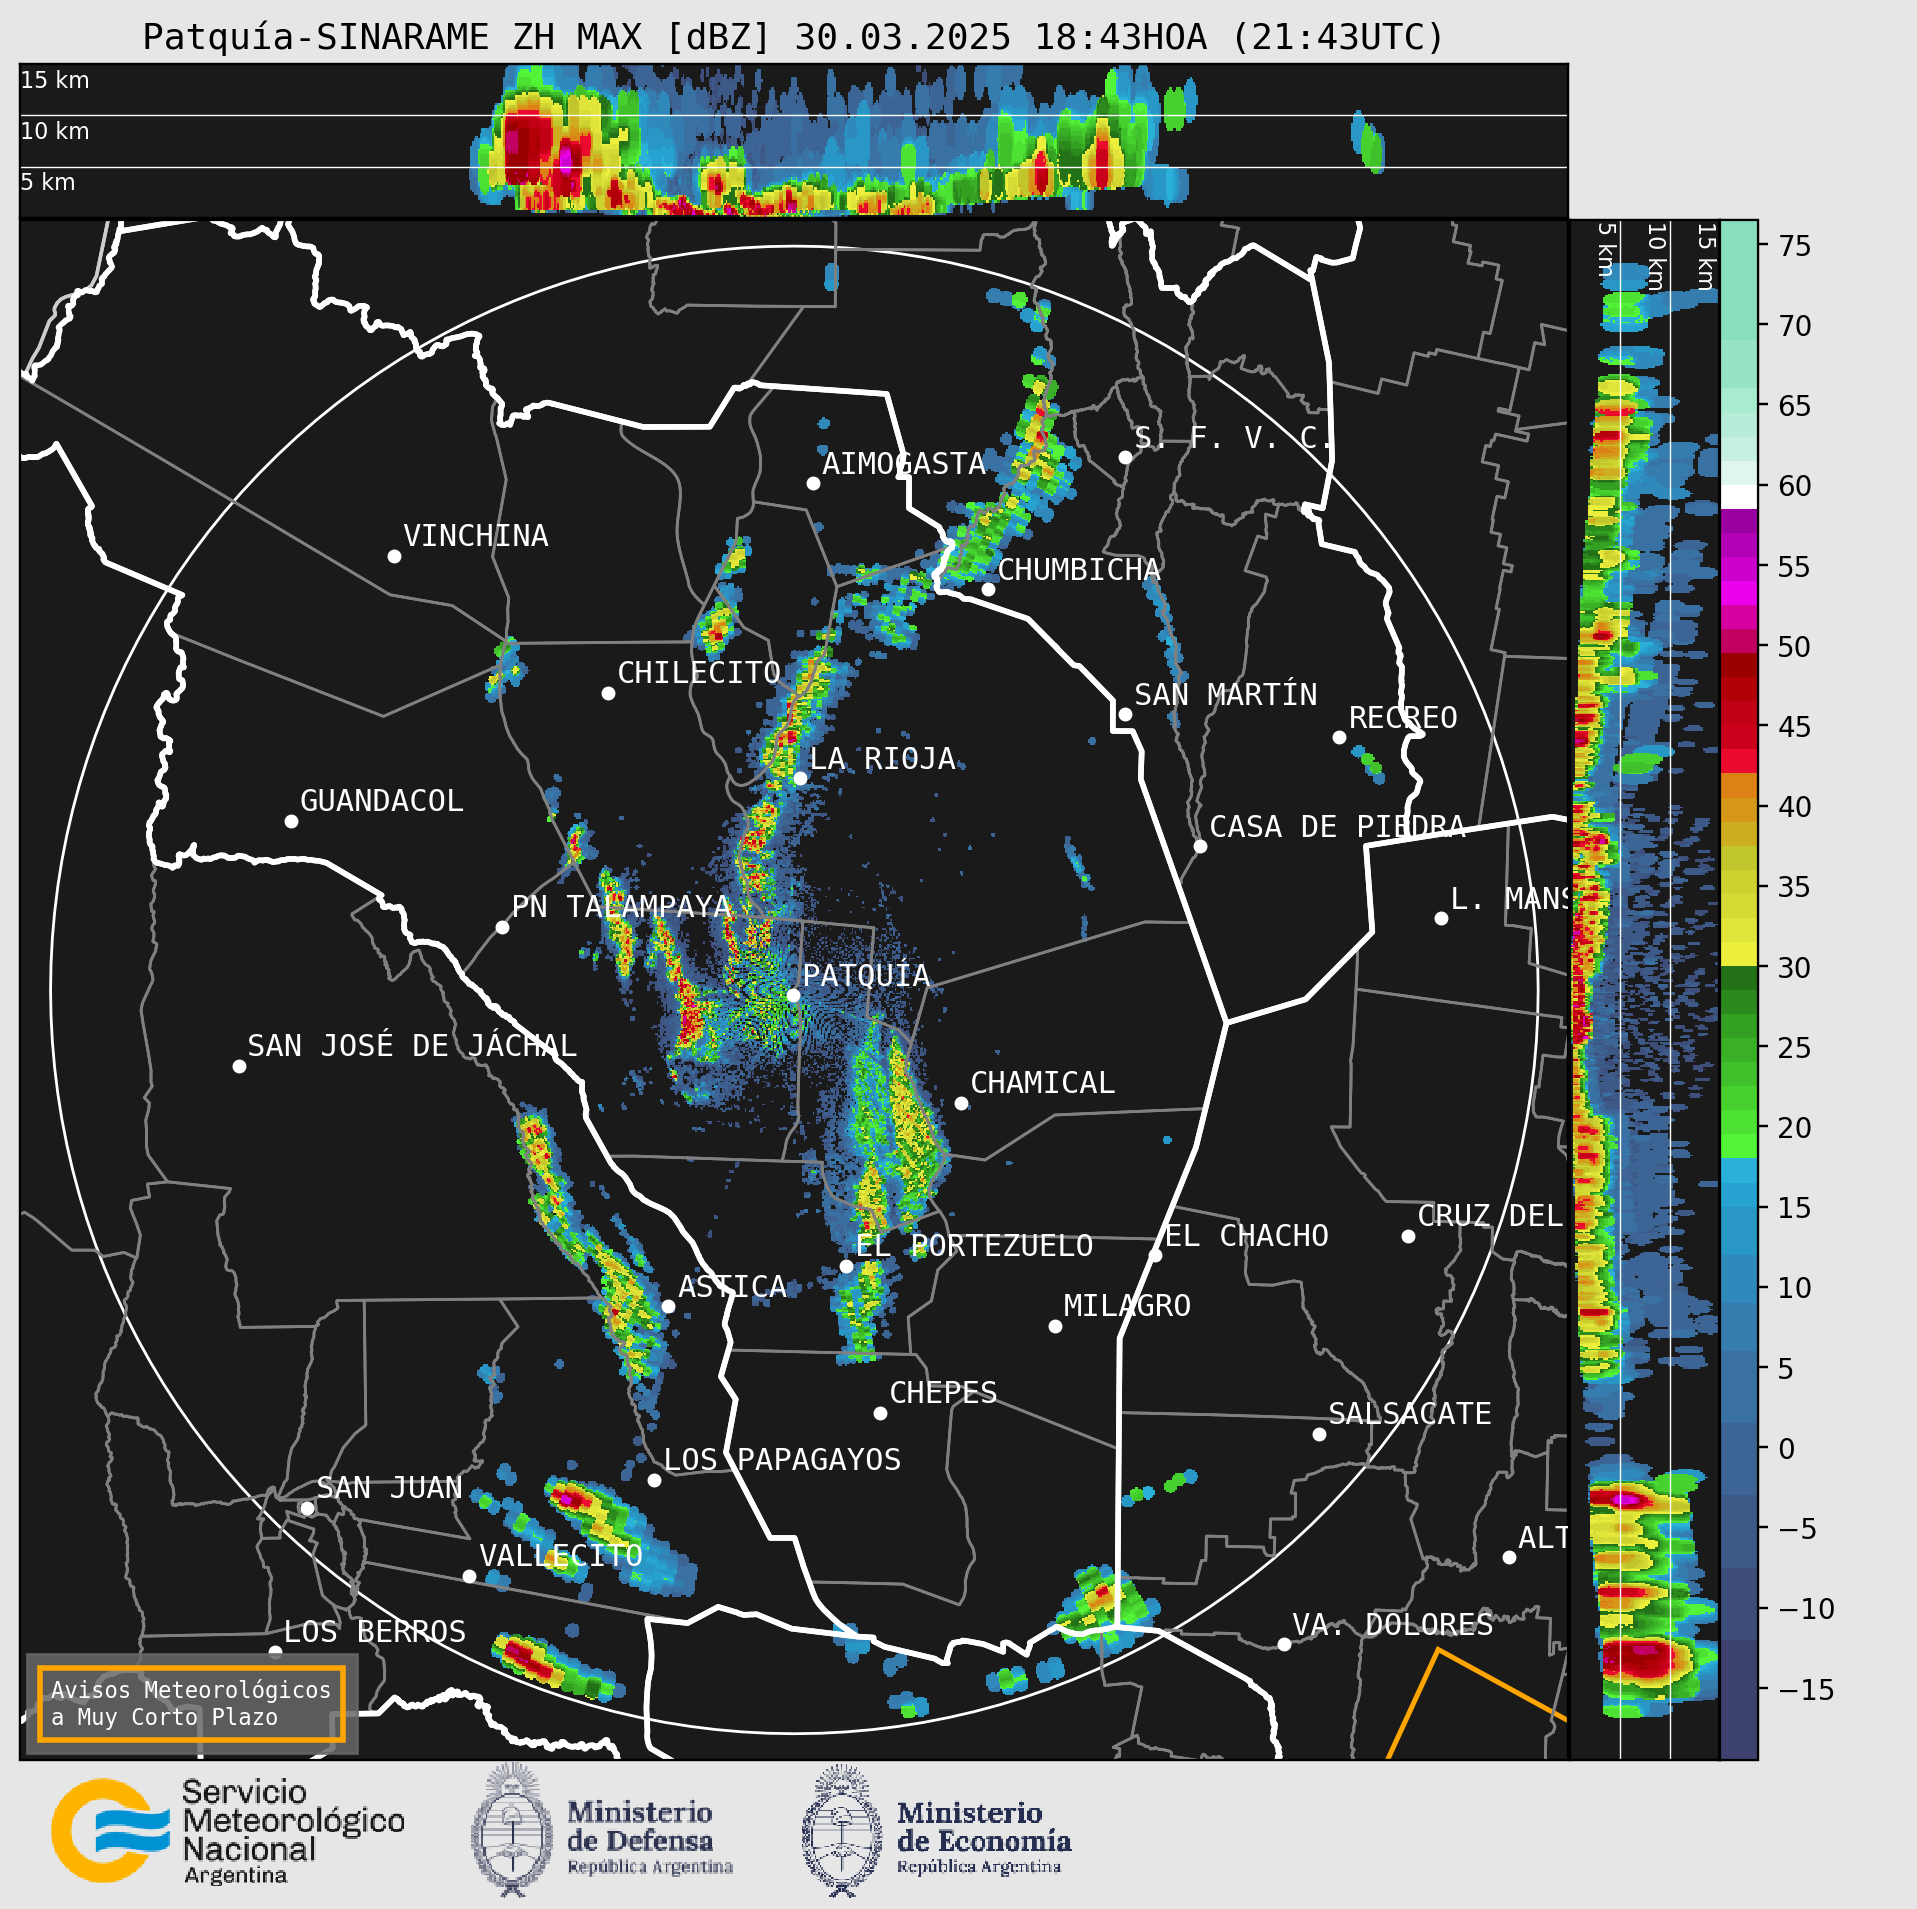Click the Milagro location dot
1917x1909 pixels.
click(1055, 1326)
